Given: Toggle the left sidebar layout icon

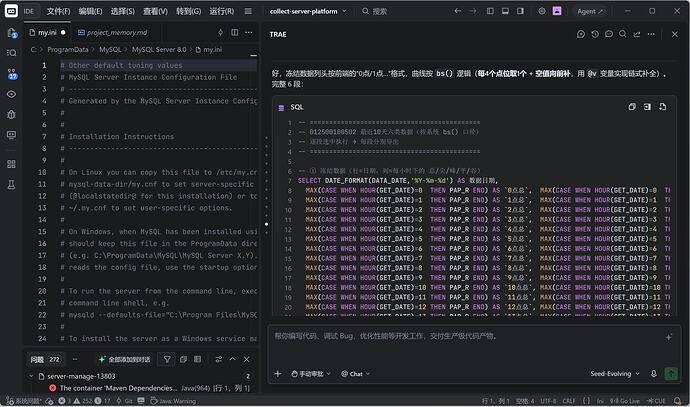Looking at the screenshot, I should 490,11.
